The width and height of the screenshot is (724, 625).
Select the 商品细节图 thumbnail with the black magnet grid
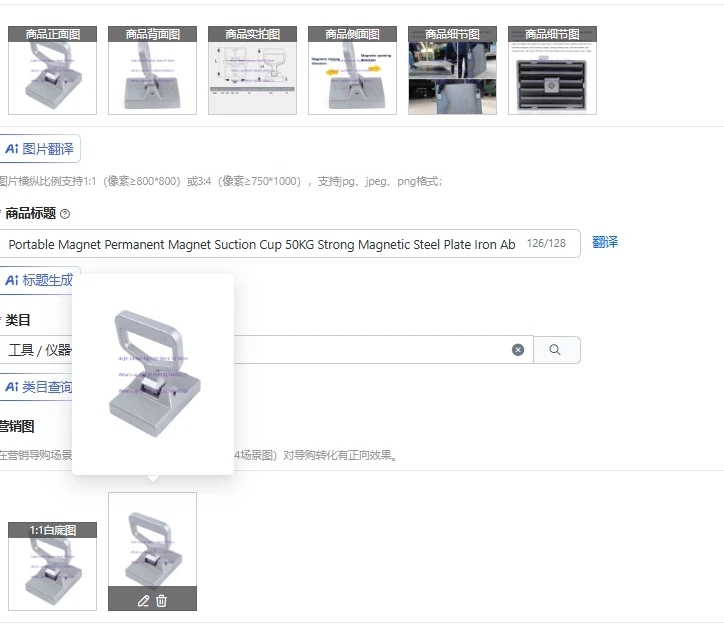click(x=552, y=70)
